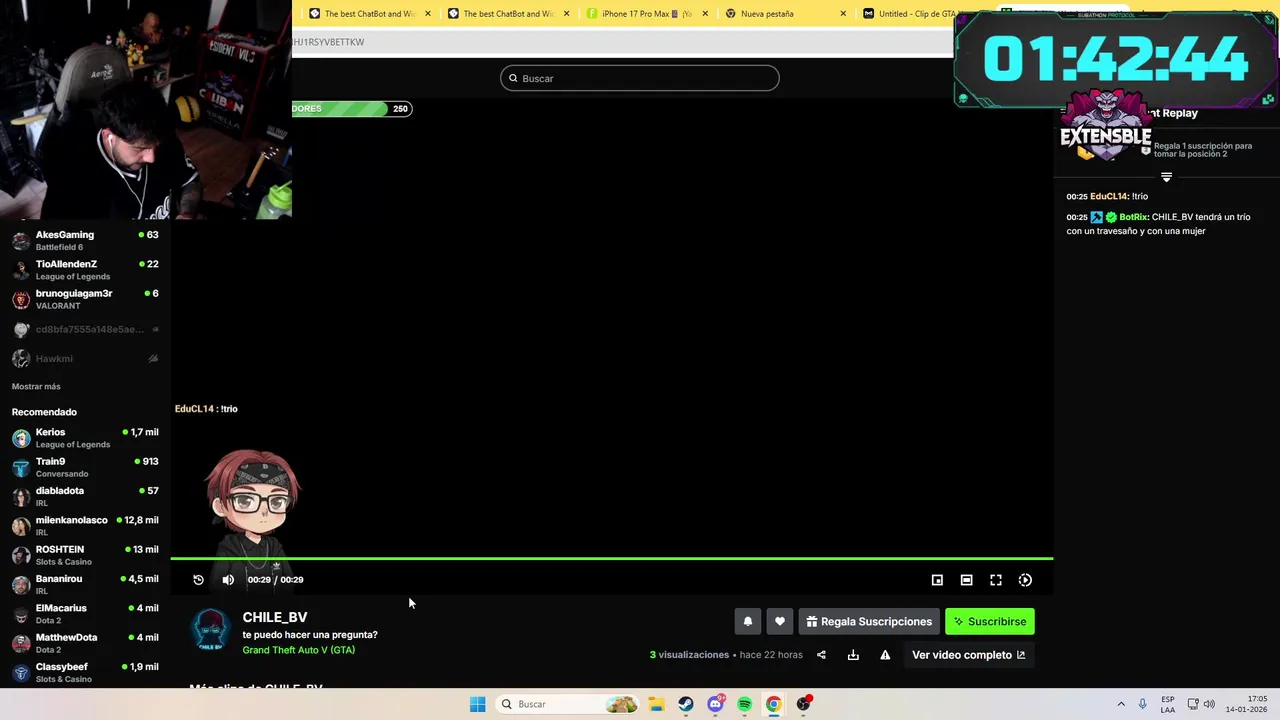Open the Windows Start menu
This screenshot has height=720, width=1280.
point(478,704)
